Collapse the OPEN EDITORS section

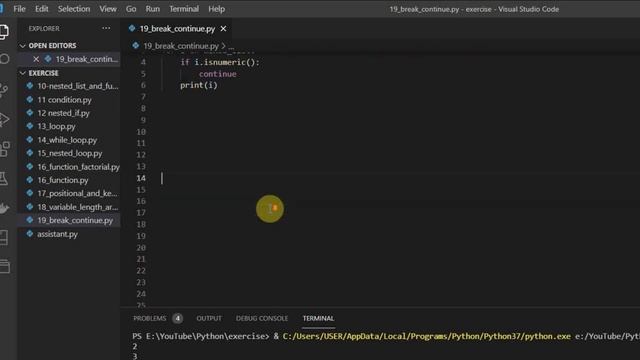(22, 46)
